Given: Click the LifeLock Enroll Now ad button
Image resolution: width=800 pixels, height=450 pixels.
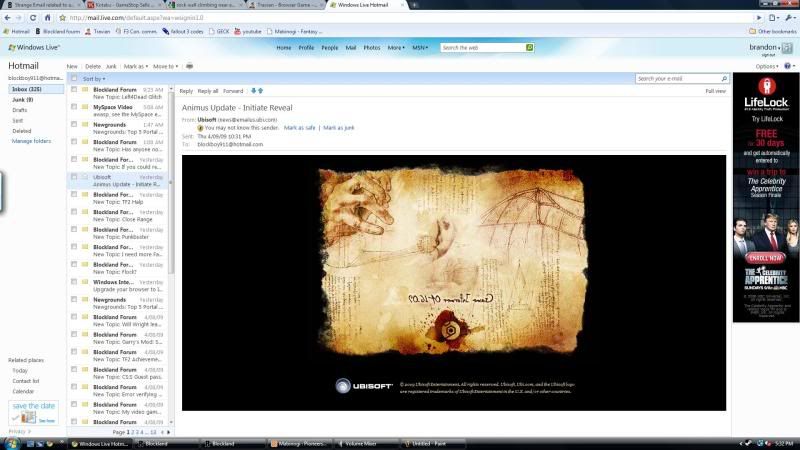Looking at the screenshot, I should [x=765, y=258].
